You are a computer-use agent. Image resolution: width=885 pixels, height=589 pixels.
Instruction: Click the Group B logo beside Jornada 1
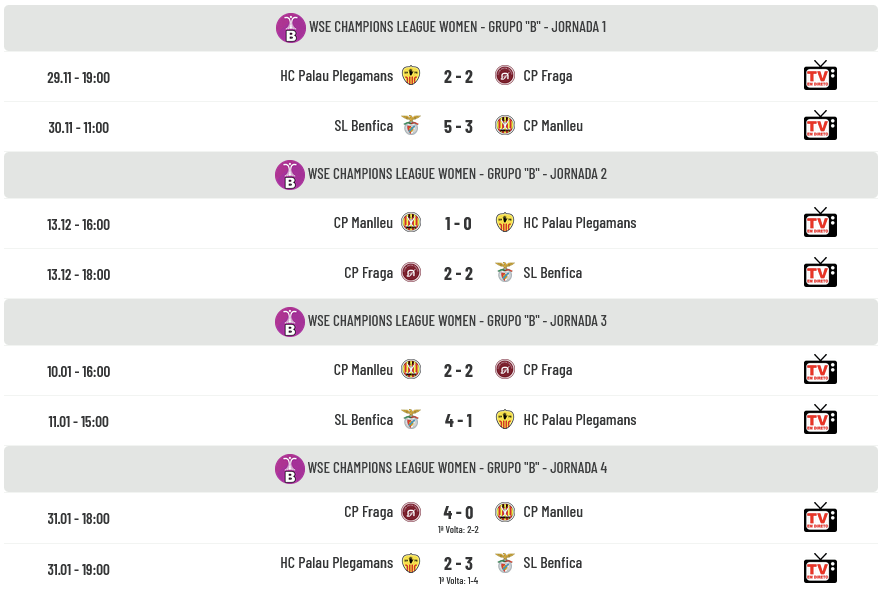[290, 28]
